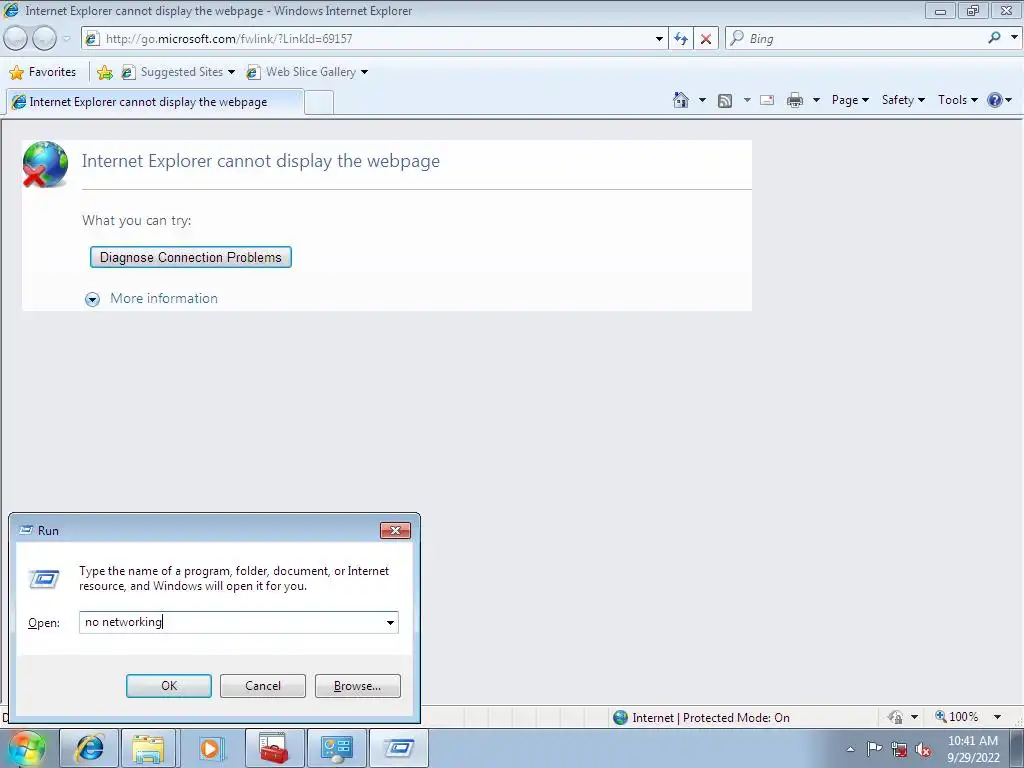Click Internet Explorer taskbar icon
Viewport: 1024px width, 768px height.
(89, 748)
